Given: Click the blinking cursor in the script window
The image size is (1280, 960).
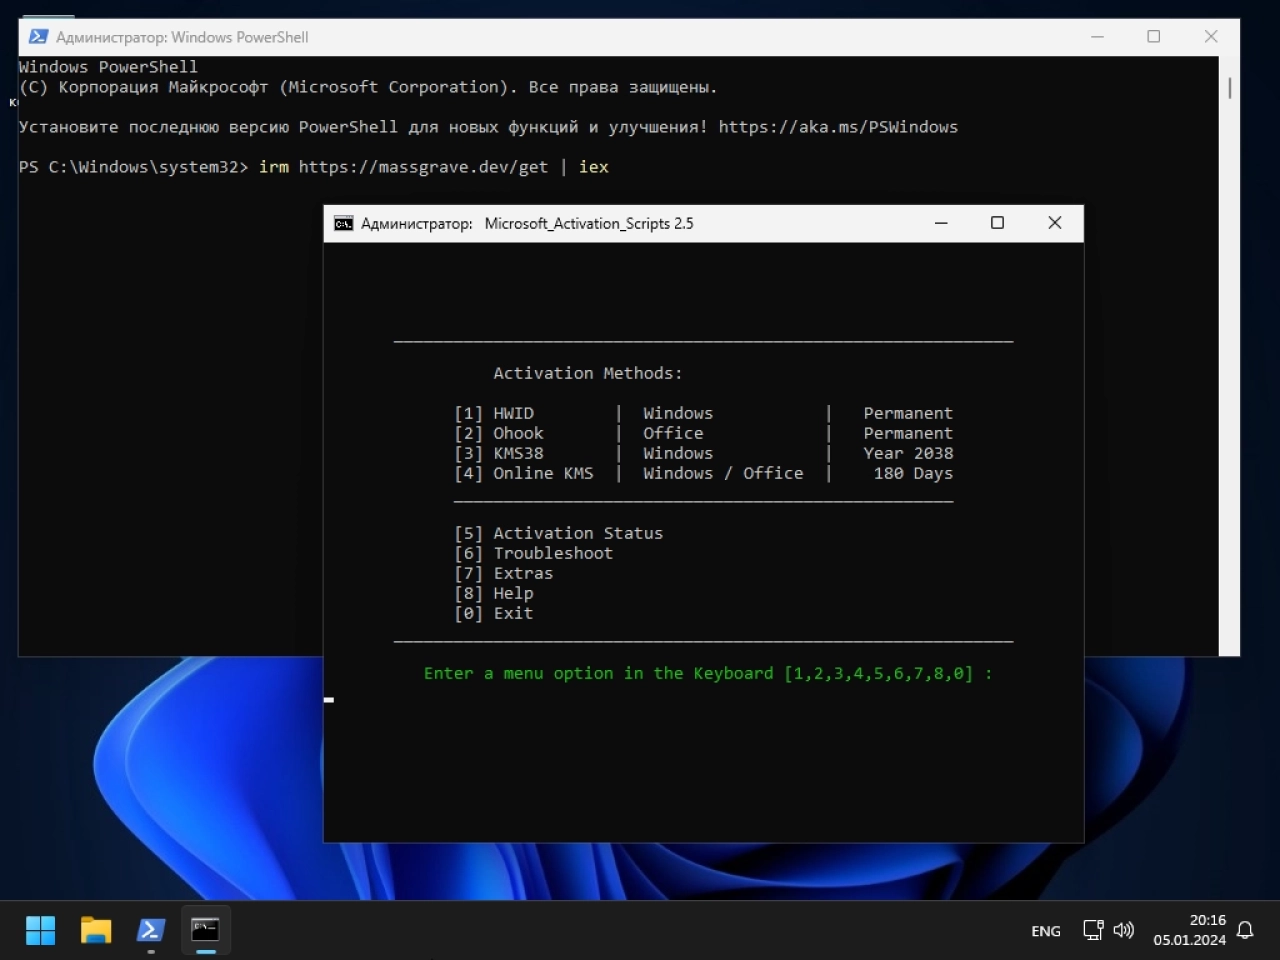Looking at the screenshot, I should click(329, 700).
